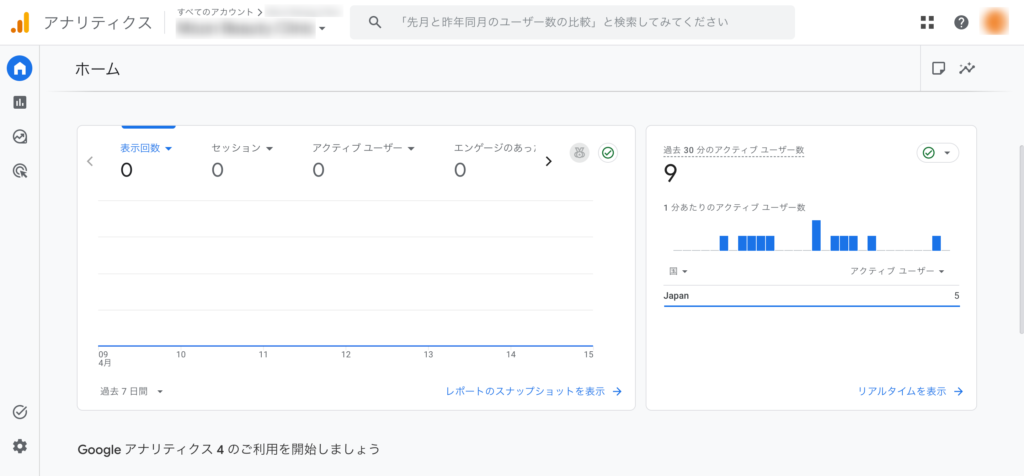This screenshot has height=476, width=1024.
Task: Open リアルタイムを表示 link
Action: [x=910, y=392]
